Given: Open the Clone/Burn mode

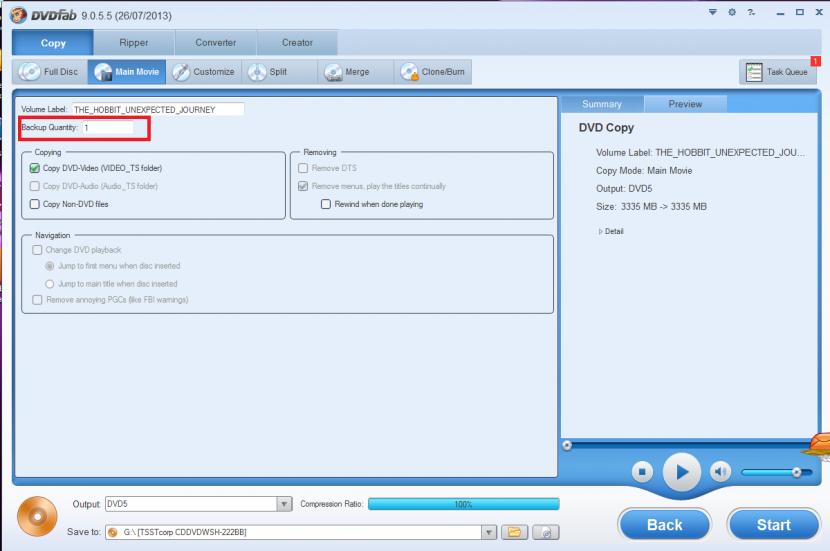Looking at the screenshot, I should point(432,71).
